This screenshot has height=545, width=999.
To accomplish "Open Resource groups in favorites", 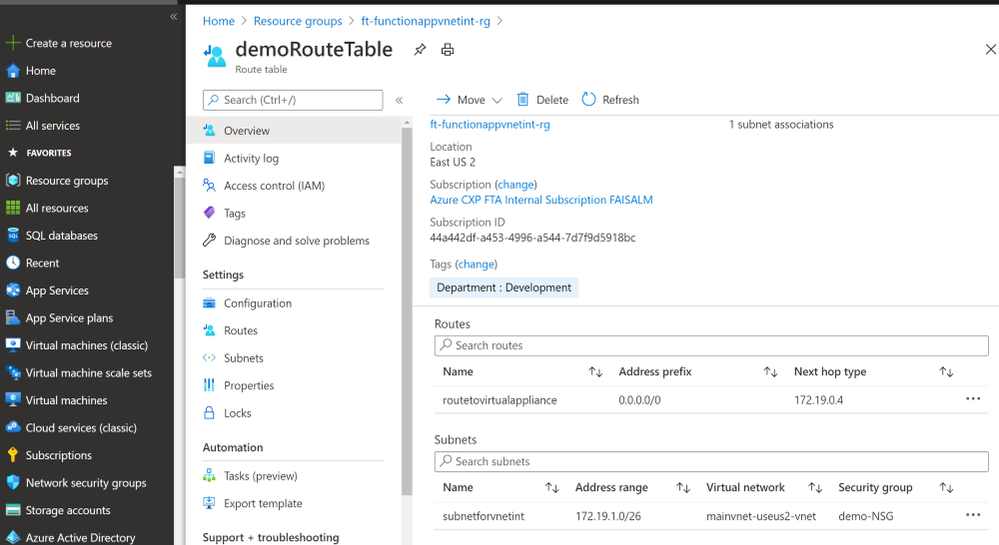I will coord(66,180).
